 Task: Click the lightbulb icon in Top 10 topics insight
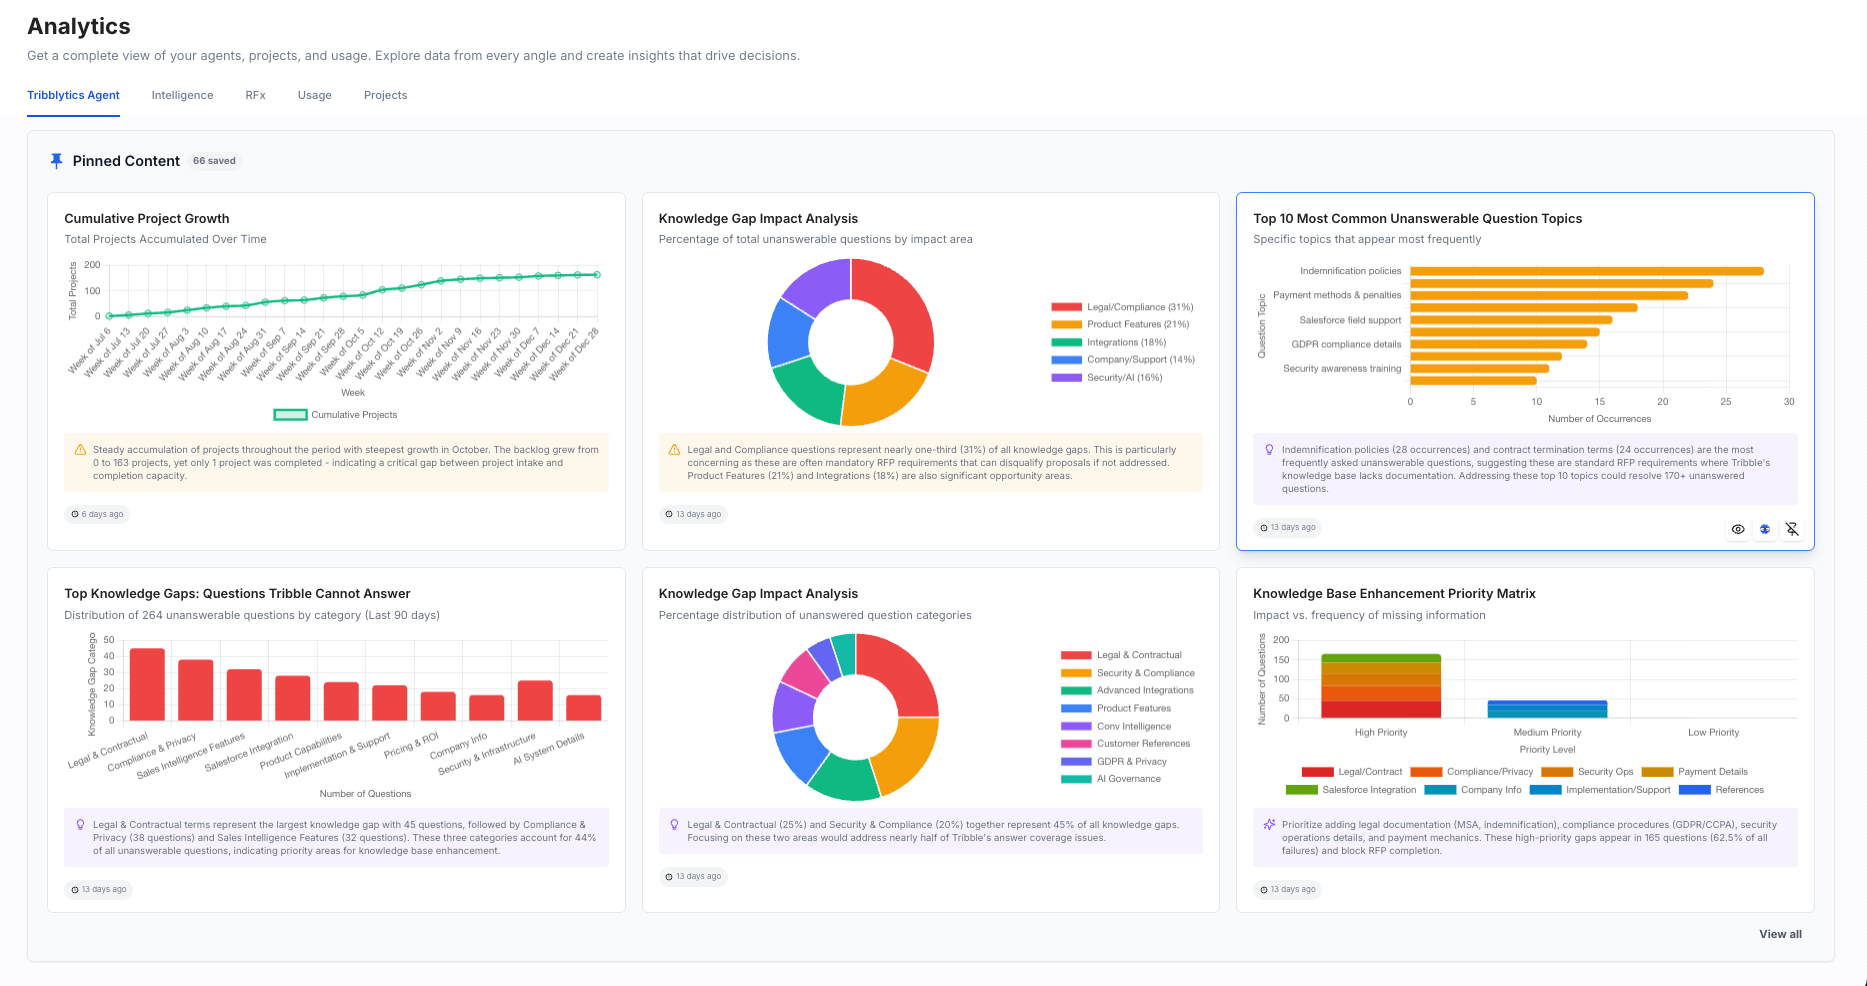click(1268, 449)
